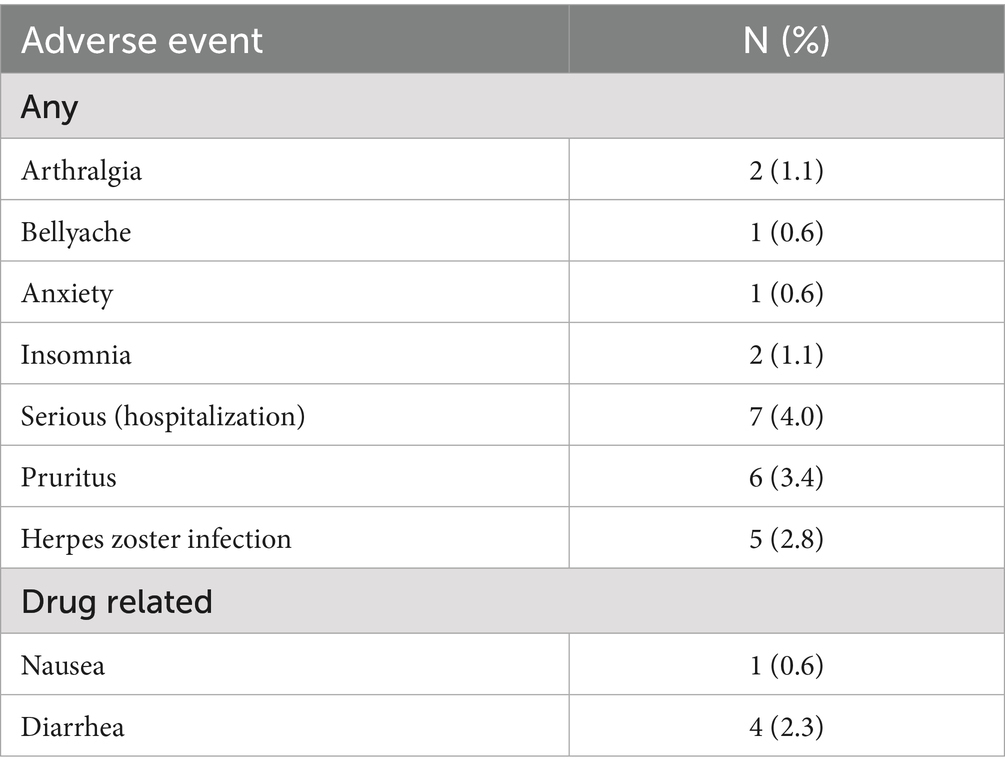Click the N (%) value for Arthralgia

coord(785,170)
